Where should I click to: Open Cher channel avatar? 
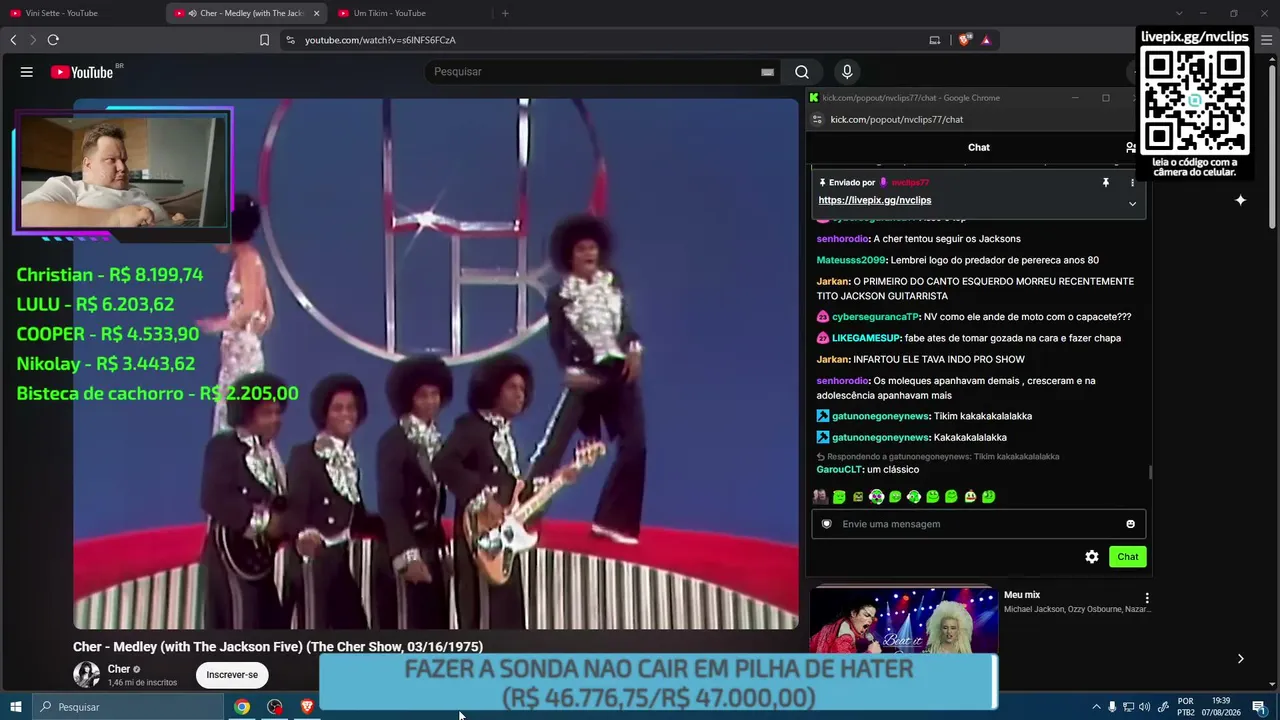(x=87, y=675)
